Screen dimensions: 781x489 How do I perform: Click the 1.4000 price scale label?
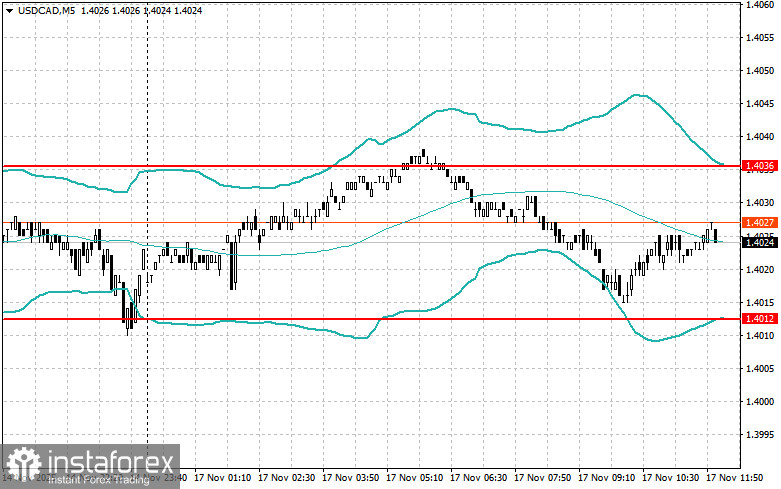click(x=760, y=401)
